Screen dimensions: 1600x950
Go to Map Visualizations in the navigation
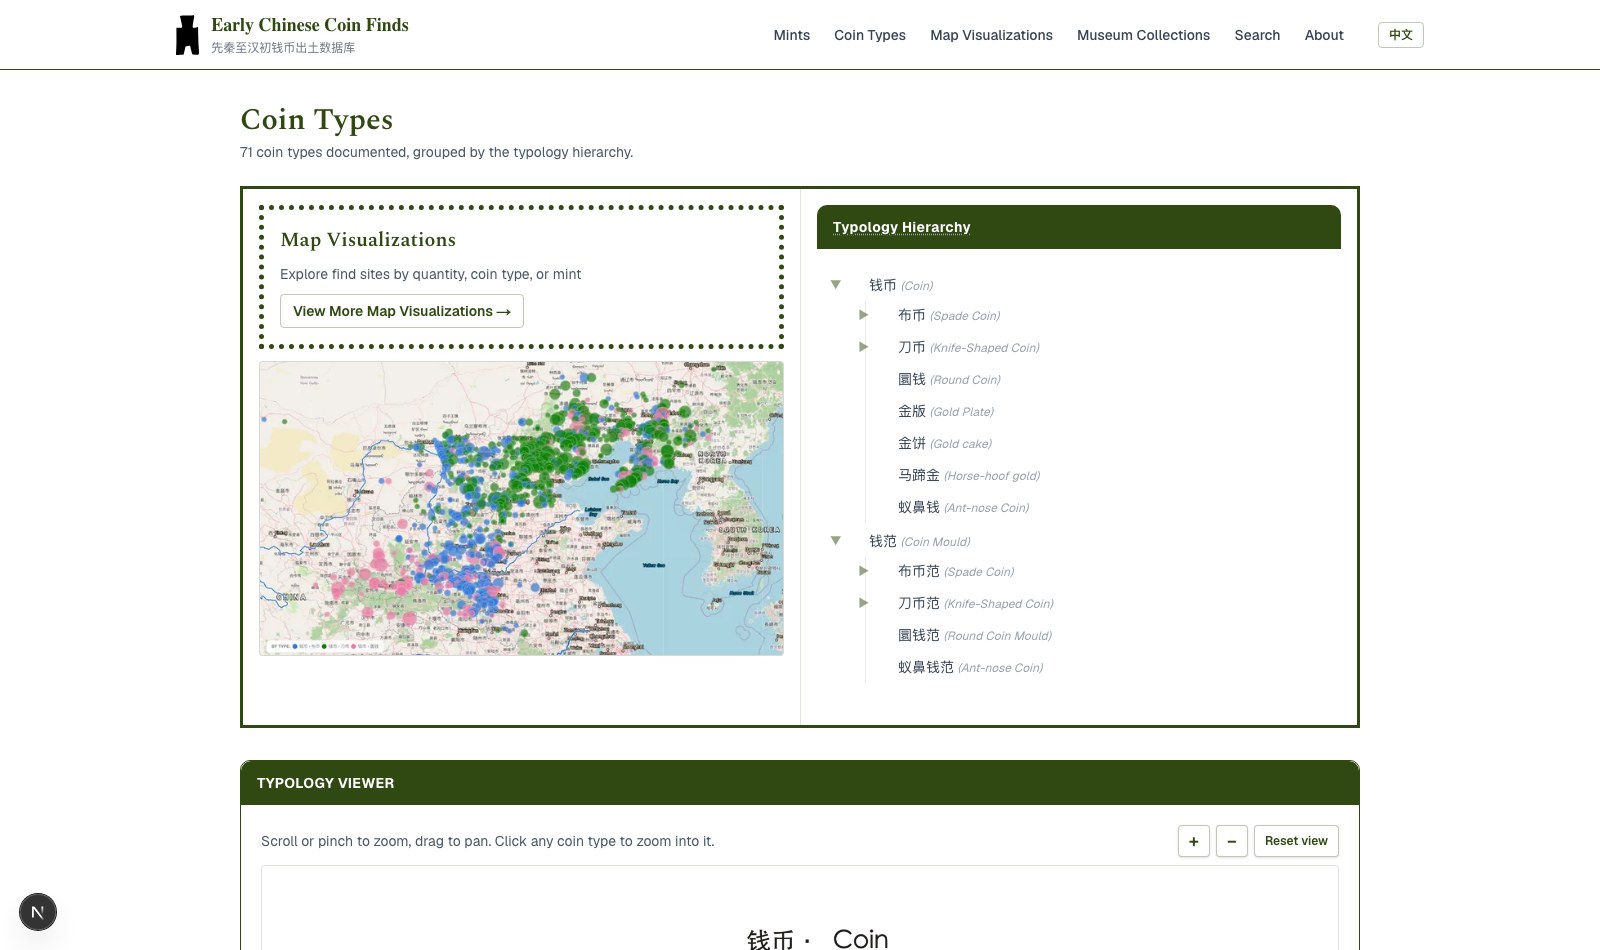(991, 35)
